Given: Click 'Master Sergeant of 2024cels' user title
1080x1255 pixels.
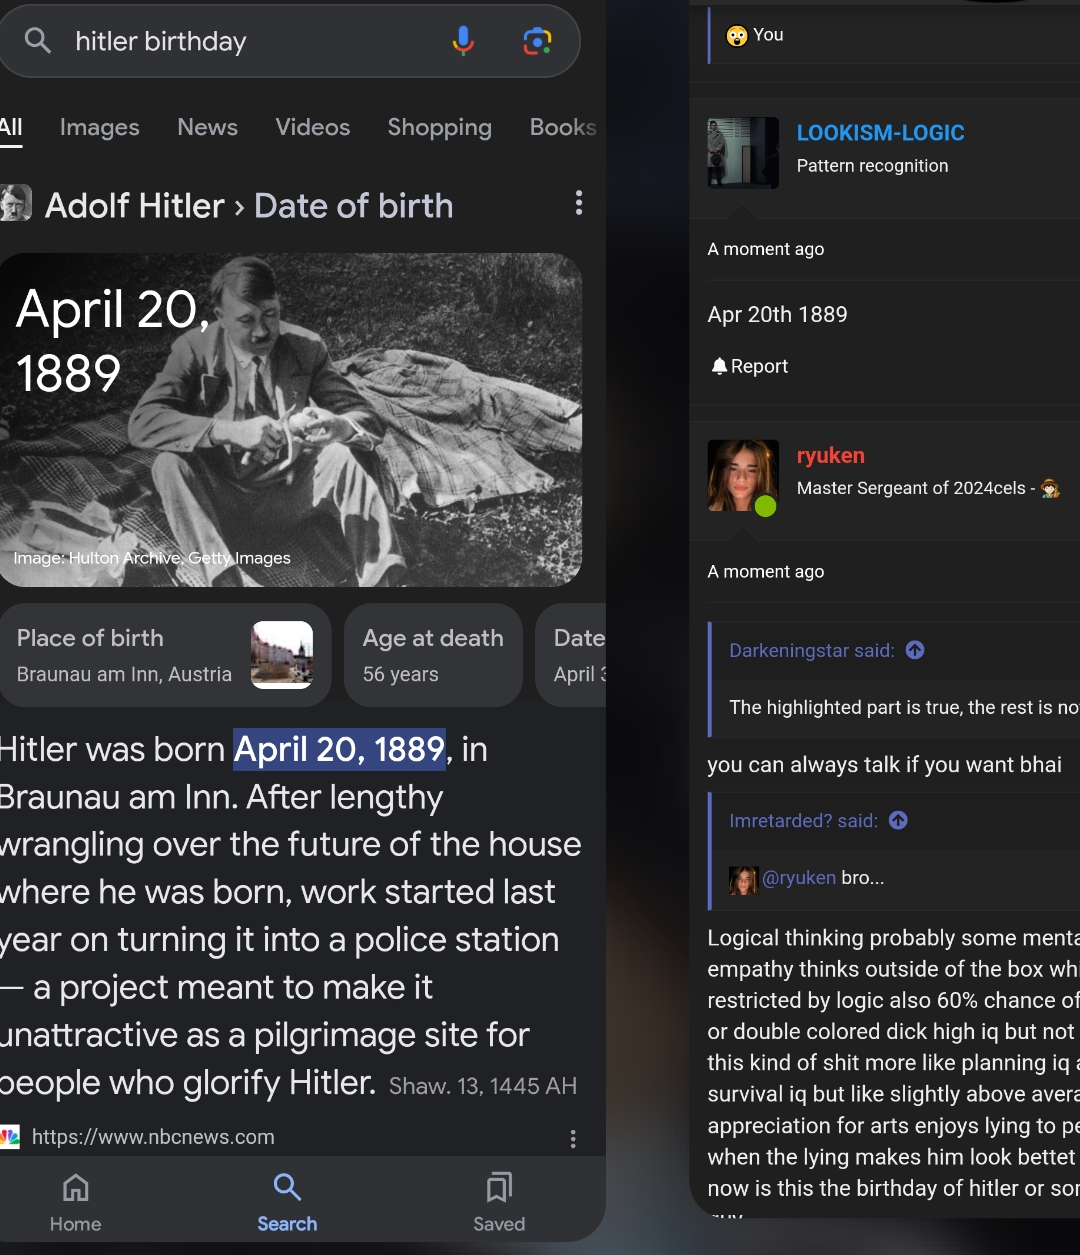Looking at the screenshot, I should [x=911, y=488].
